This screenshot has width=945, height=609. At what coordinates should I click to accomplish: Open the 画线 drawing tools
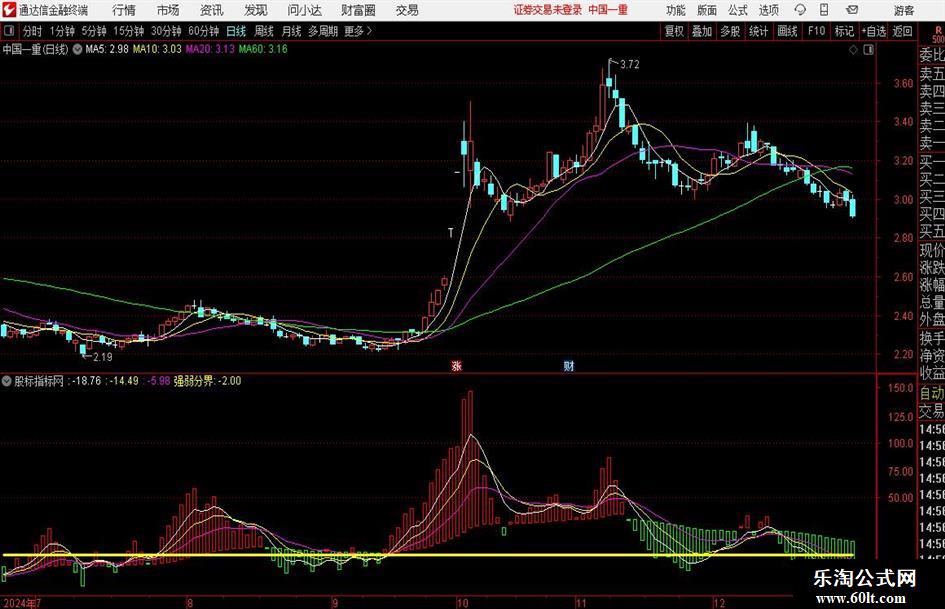(x=787, y=31)
